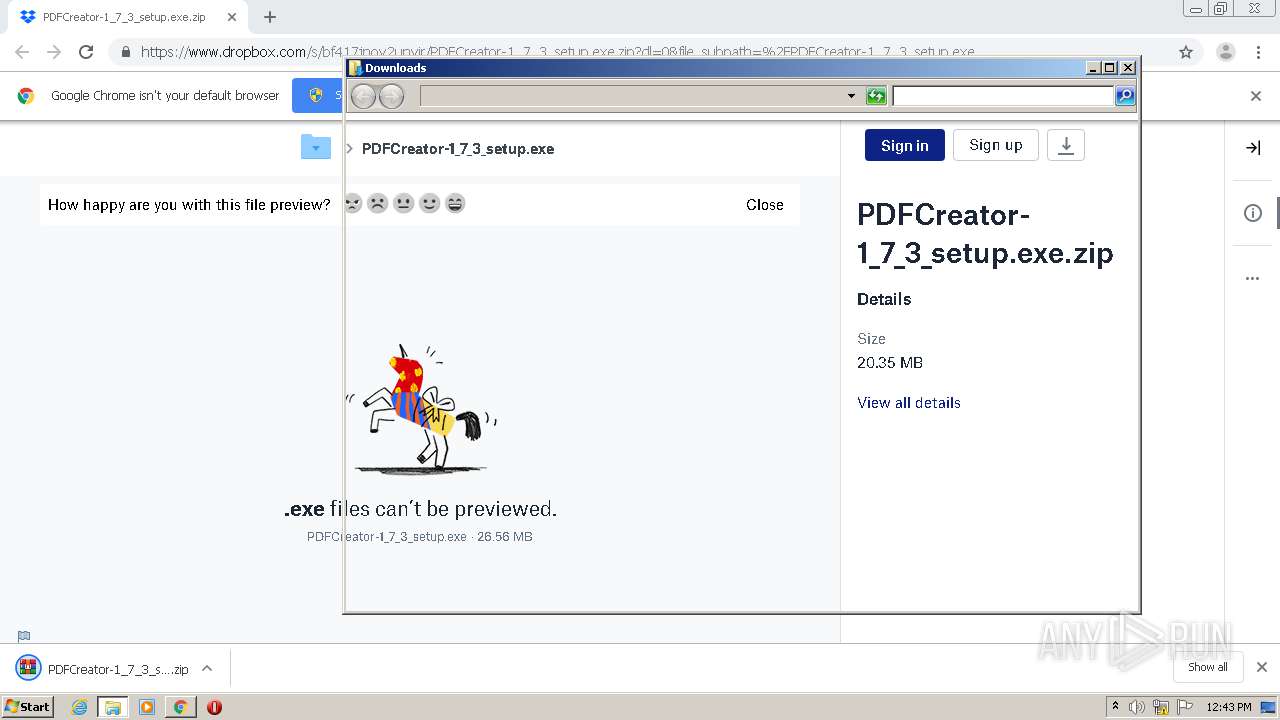Click the Dropbox download arrow icon
Image resolution: width=1280 pixels, height=720 pixels.
(x=1065, y=145)
